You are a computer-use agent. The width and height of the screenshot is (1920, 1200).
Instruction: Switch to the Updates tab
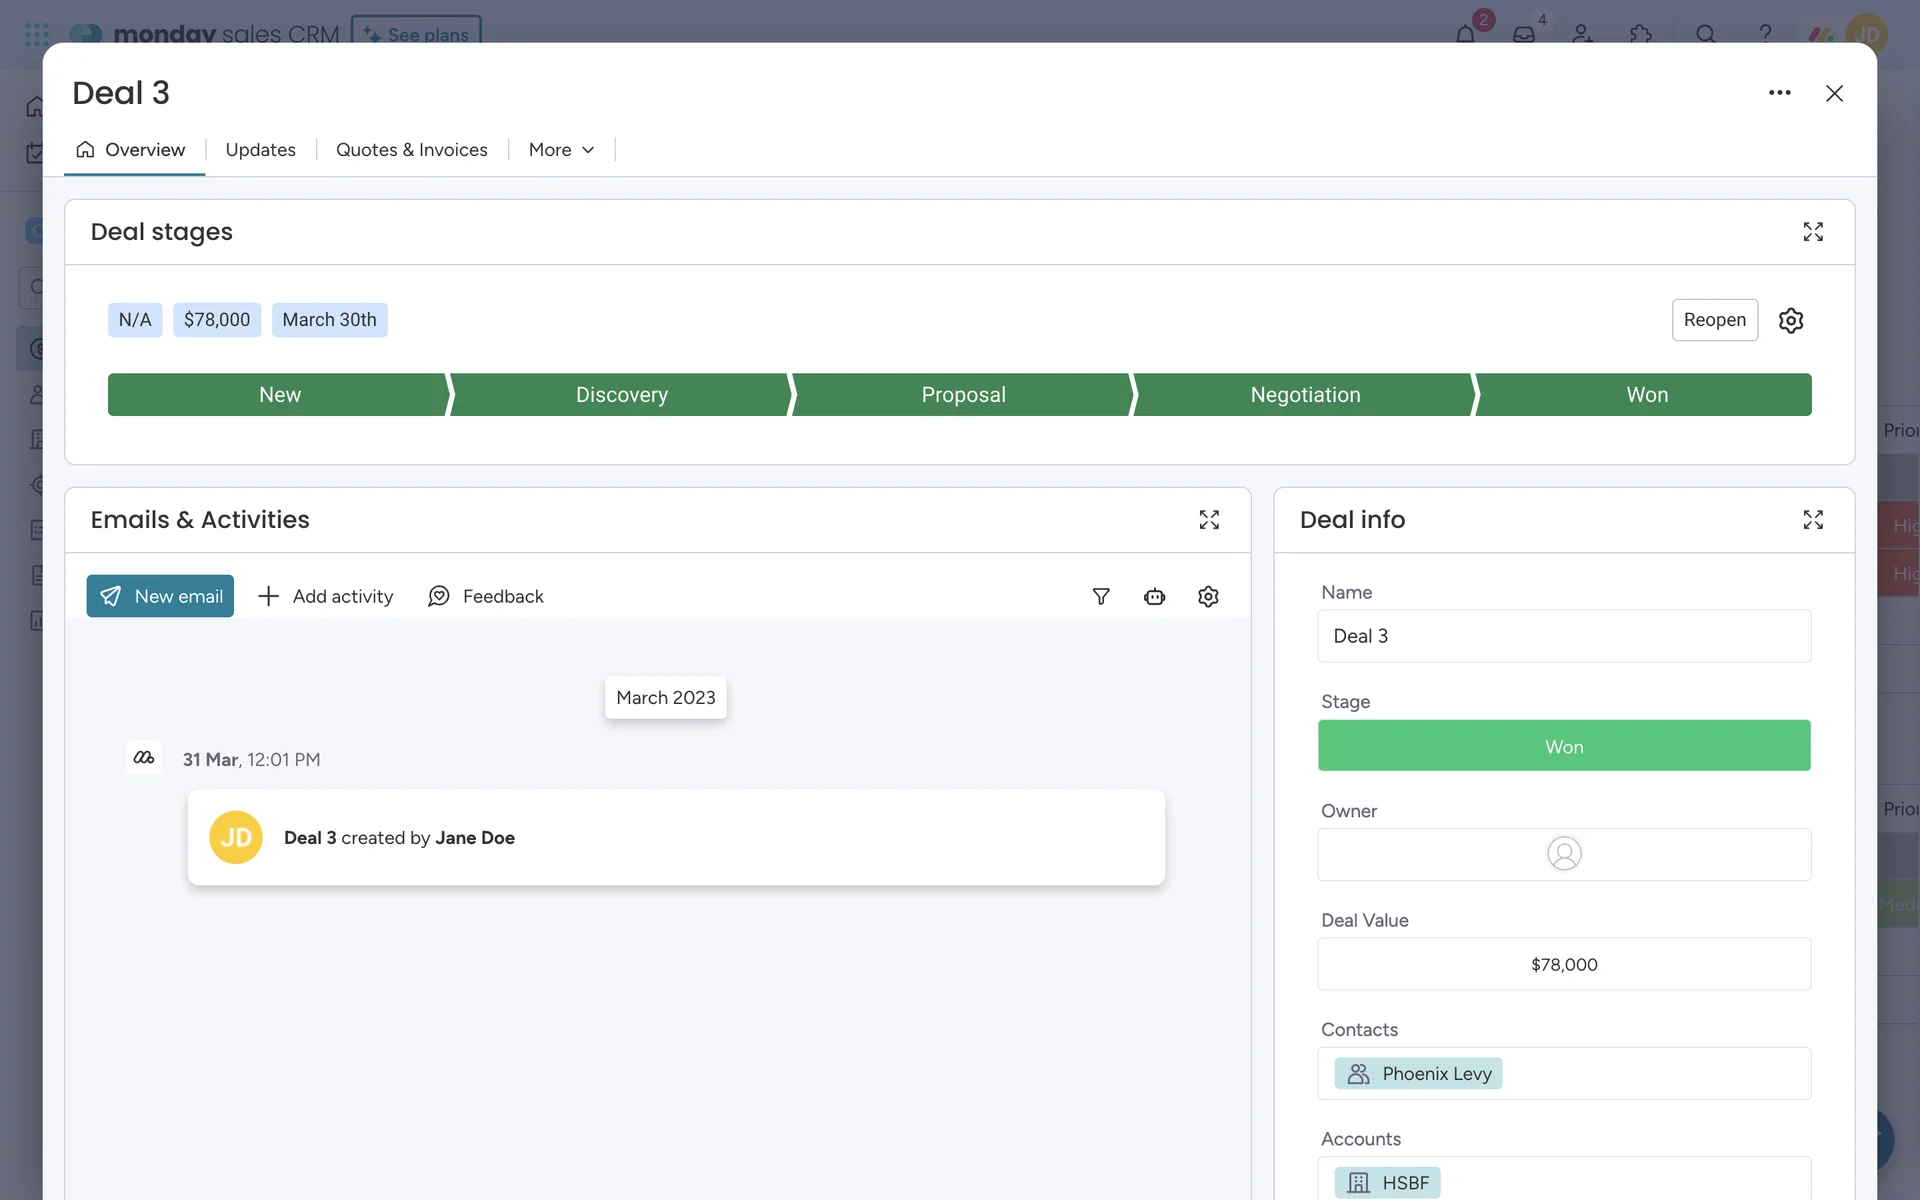[x=260, y=150]
